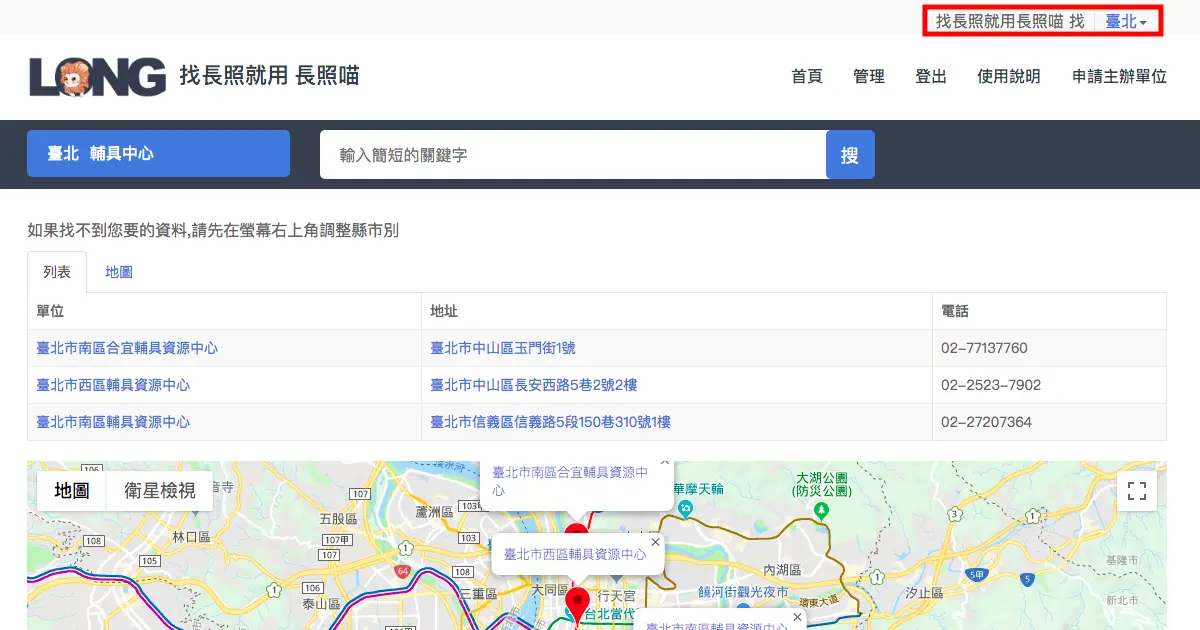
Task: Click the LONG cat logo
Action: point(98,76)
